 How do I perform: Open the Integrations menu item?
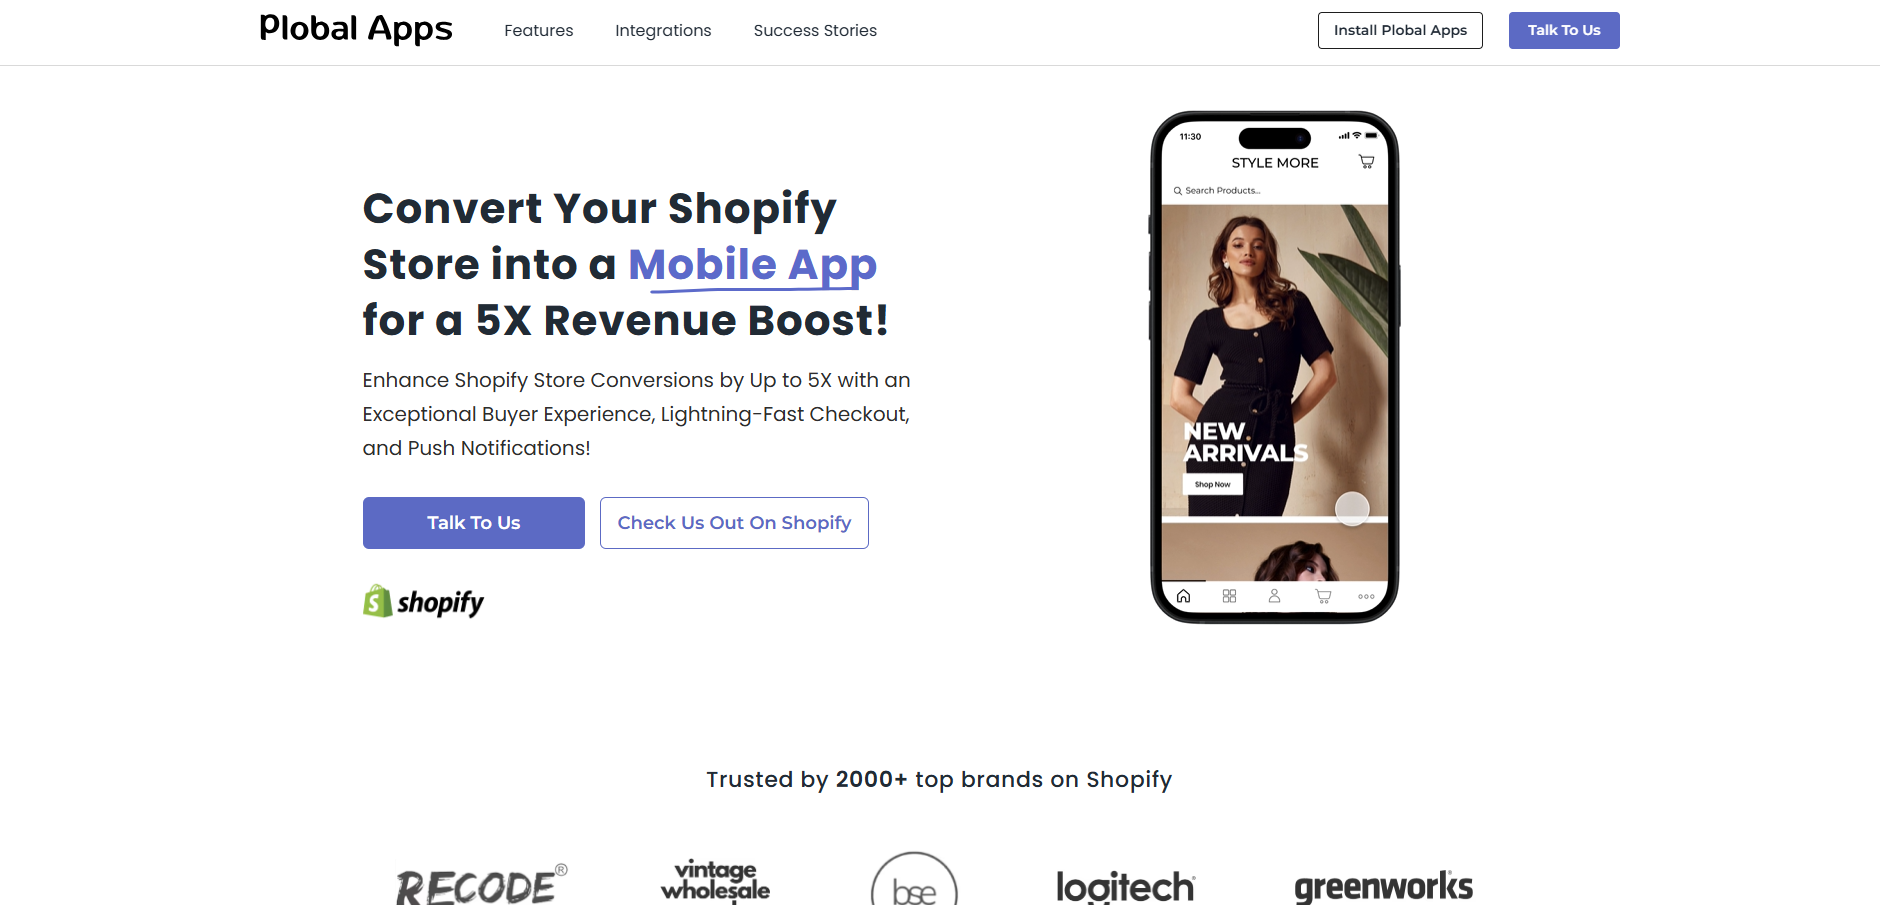point(663,30)
